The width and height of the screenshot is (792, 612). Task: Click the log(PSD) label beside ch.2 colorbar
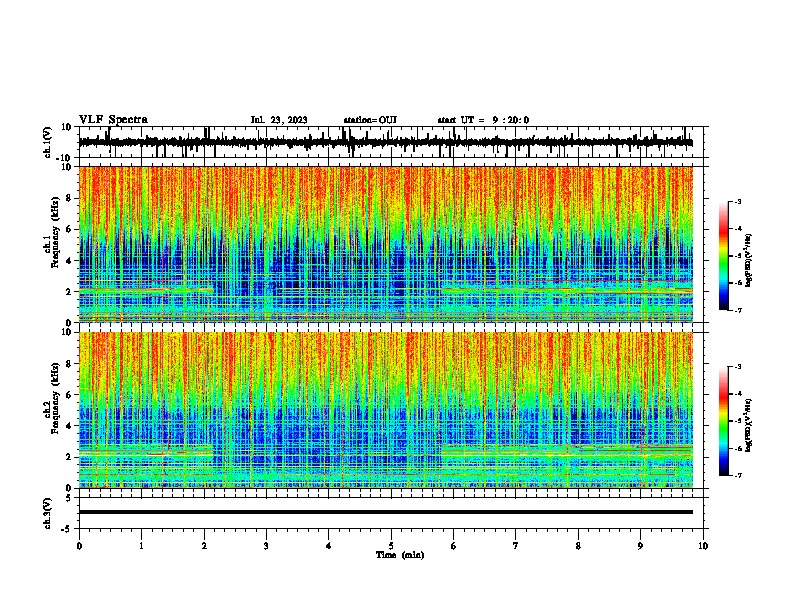748,425
